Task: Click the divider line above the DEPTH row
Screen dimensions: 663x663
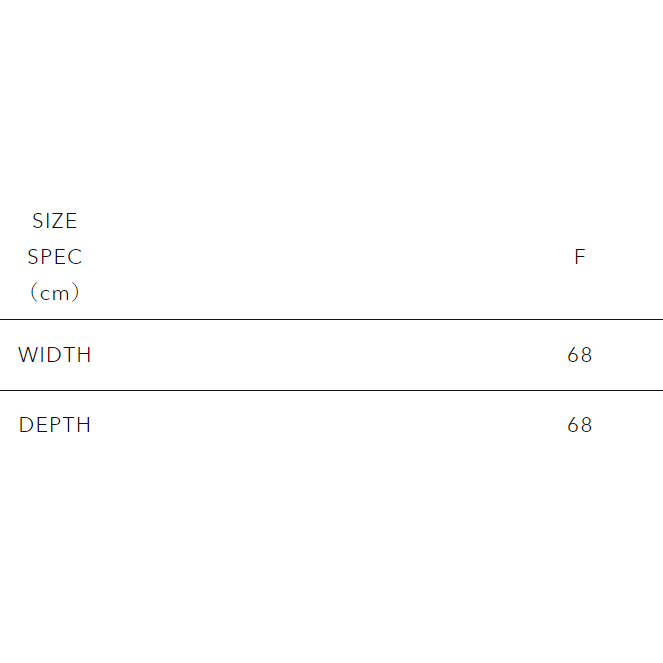Action: [330, 390]
